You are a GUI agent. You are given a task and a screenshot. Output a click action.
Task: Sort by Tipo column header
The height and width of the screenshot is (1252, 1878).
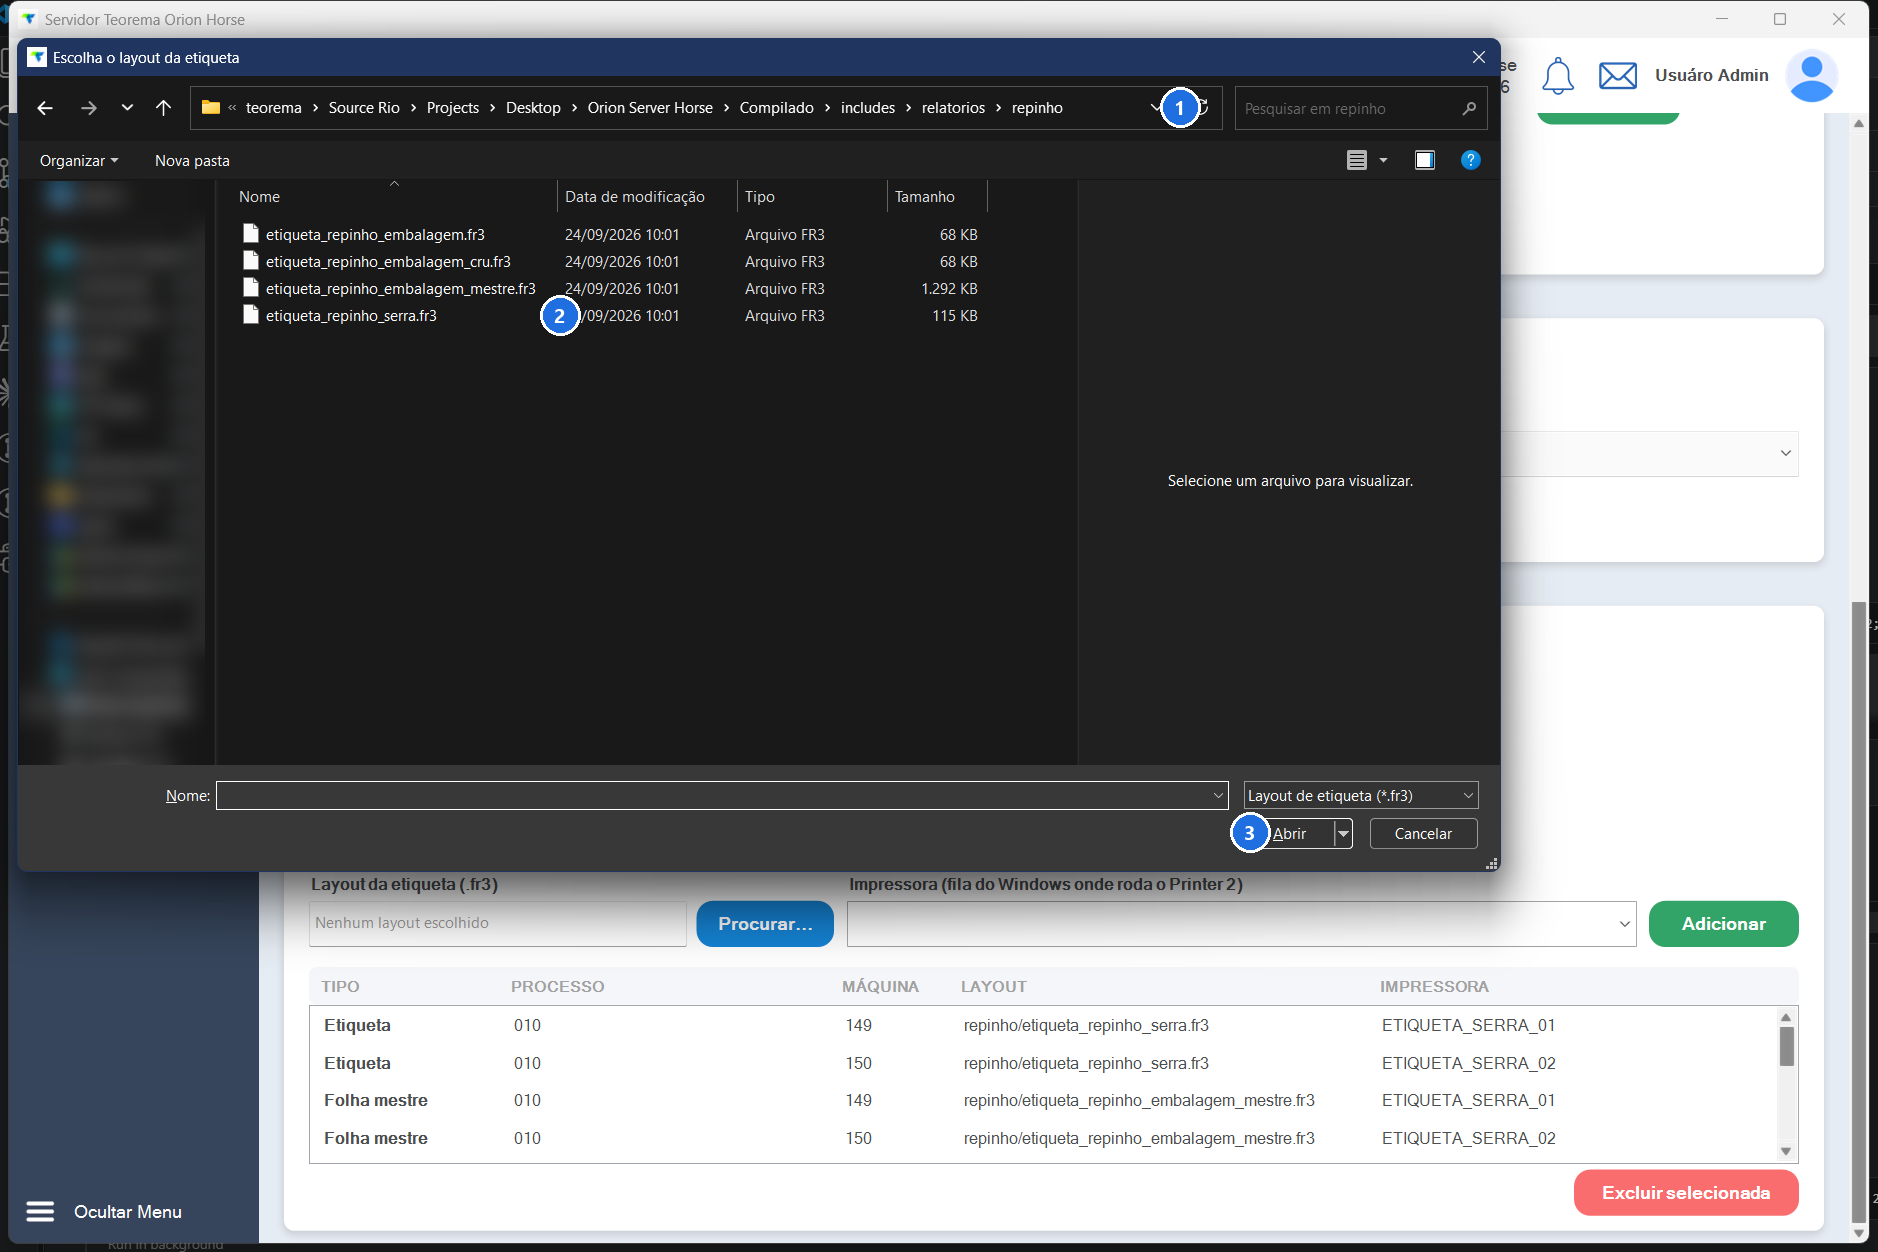(812, 197)
